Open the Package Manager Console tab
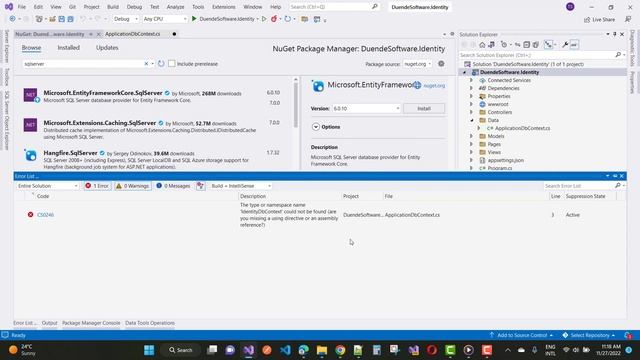This screenshot has height=360, width=640. [91, 323]
